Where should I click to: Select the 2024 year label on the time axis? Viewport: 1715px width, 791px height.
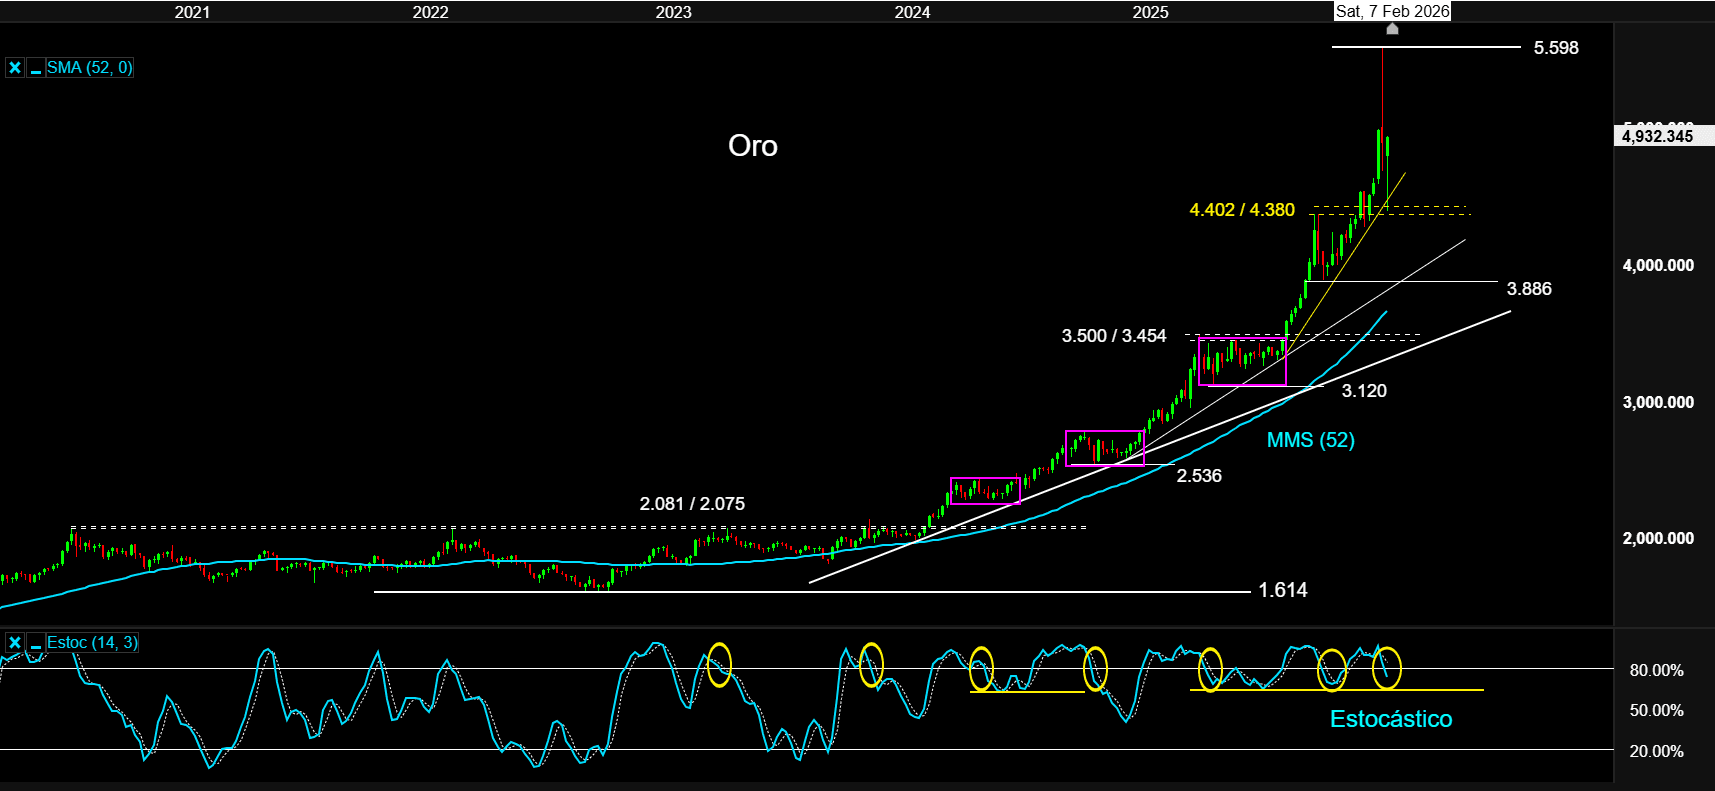912,12
